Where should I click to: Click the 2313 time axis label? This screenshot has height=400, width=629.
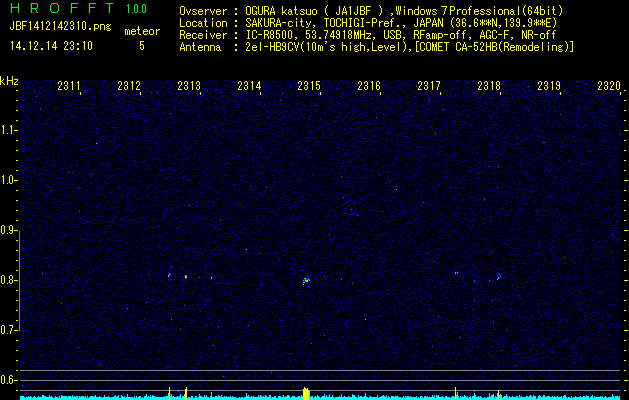189,86
